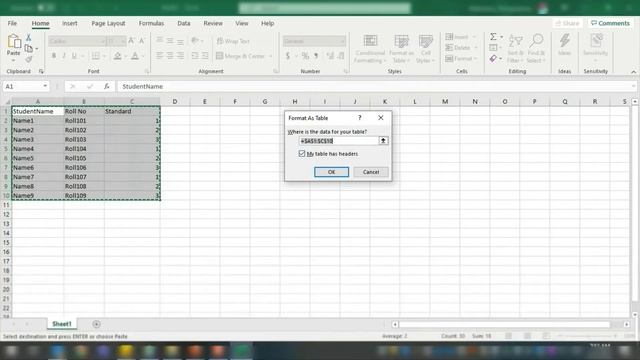Click the Share button

click(567, 23)
